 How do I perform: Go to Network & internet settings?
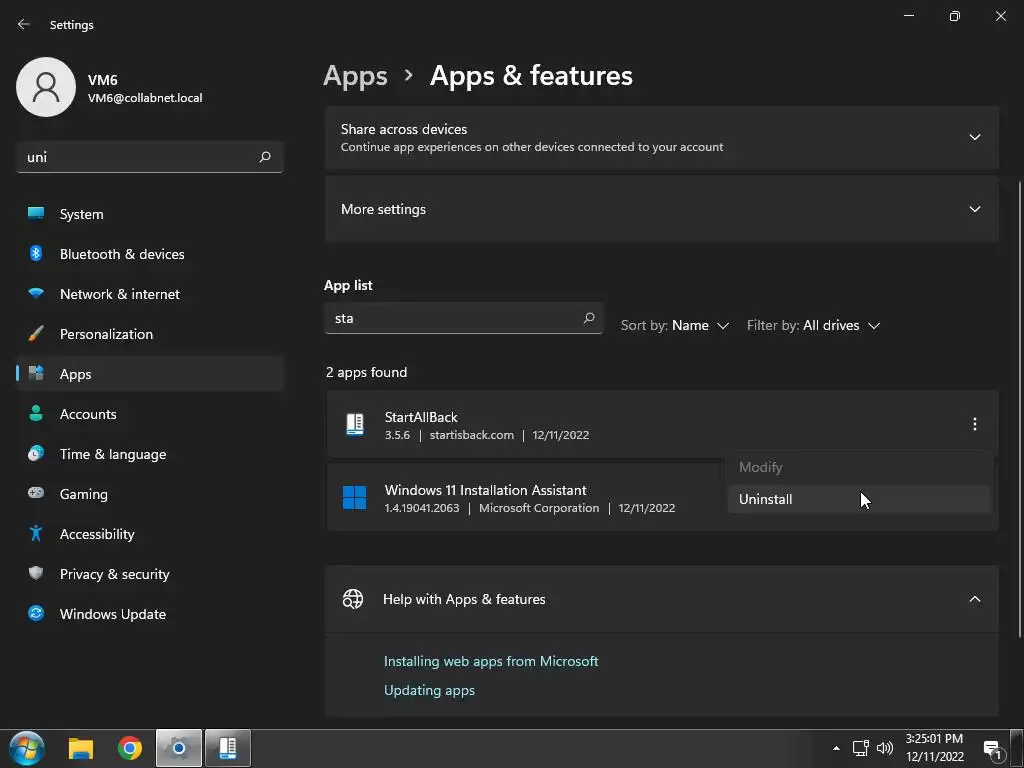pyautogui.click(x=120, y=294)
